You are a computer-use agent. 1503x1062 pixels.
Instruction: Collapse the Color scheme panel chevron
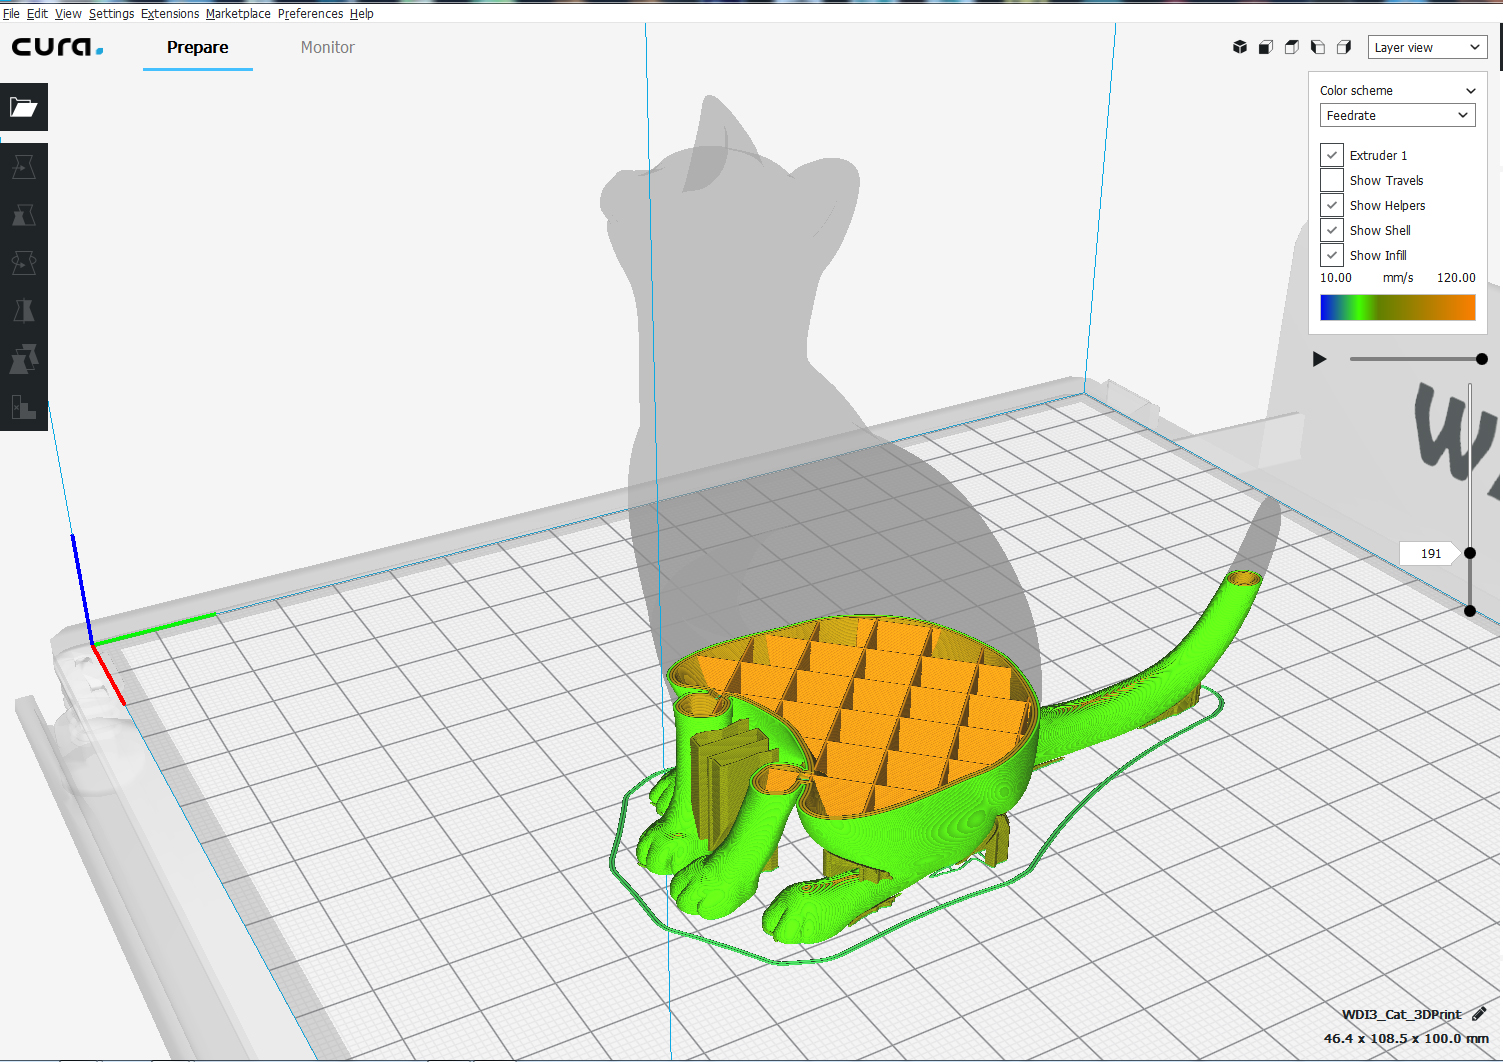click(1470, 90)
